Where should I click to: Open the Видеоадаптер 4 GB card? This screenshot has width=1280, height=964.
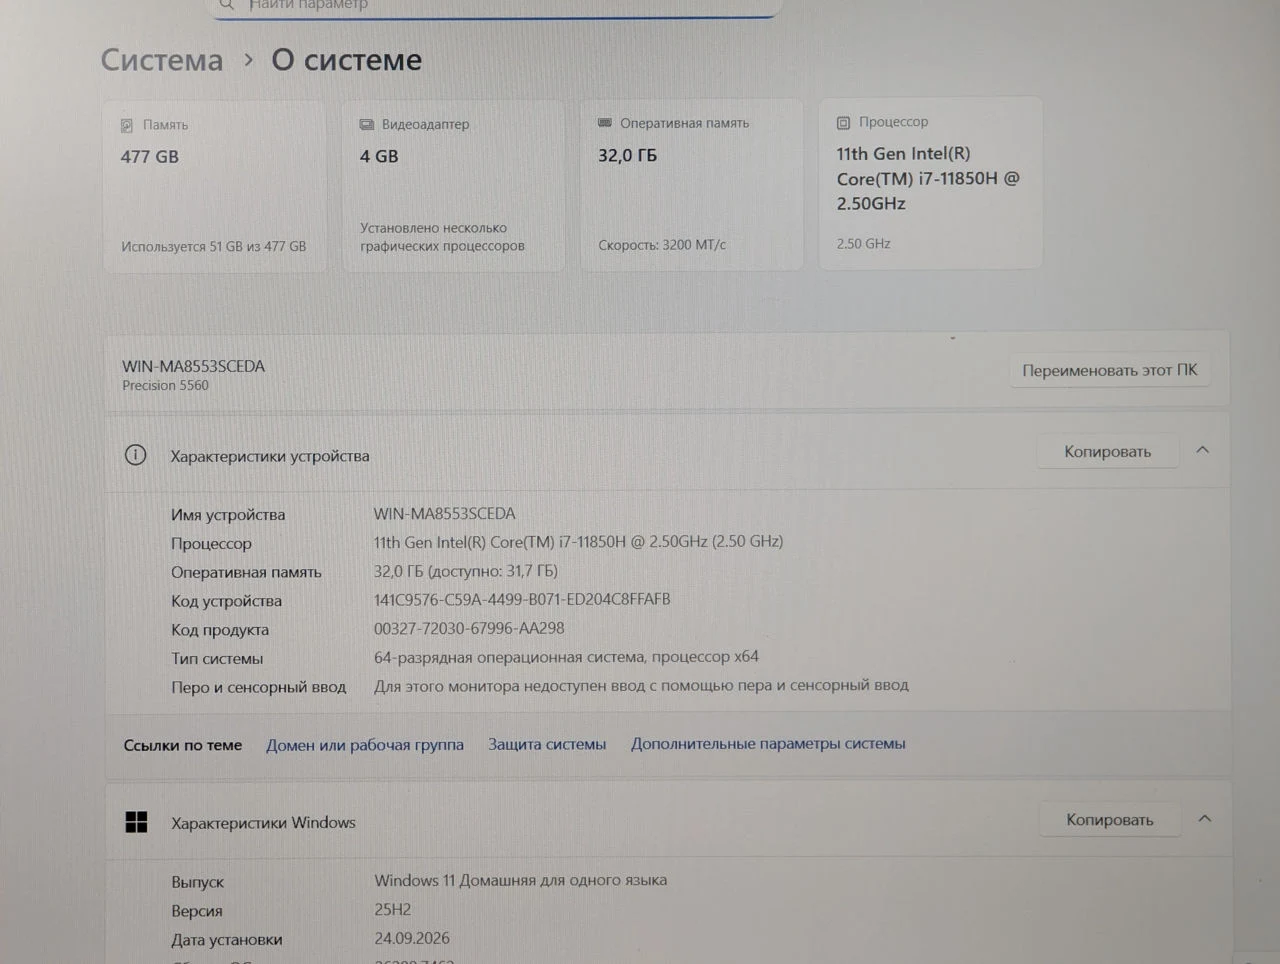pos(453,185)
